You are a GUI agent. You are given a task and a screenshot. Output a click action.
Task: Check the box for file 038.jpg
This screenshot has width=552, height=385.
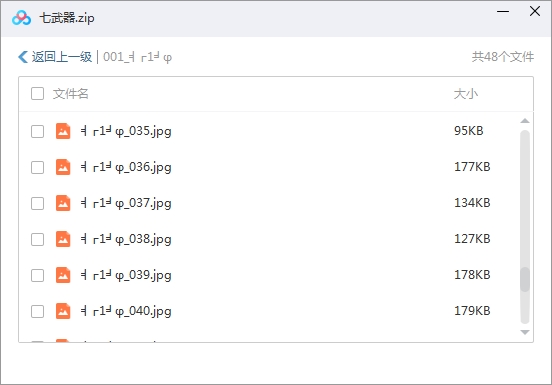37,239
